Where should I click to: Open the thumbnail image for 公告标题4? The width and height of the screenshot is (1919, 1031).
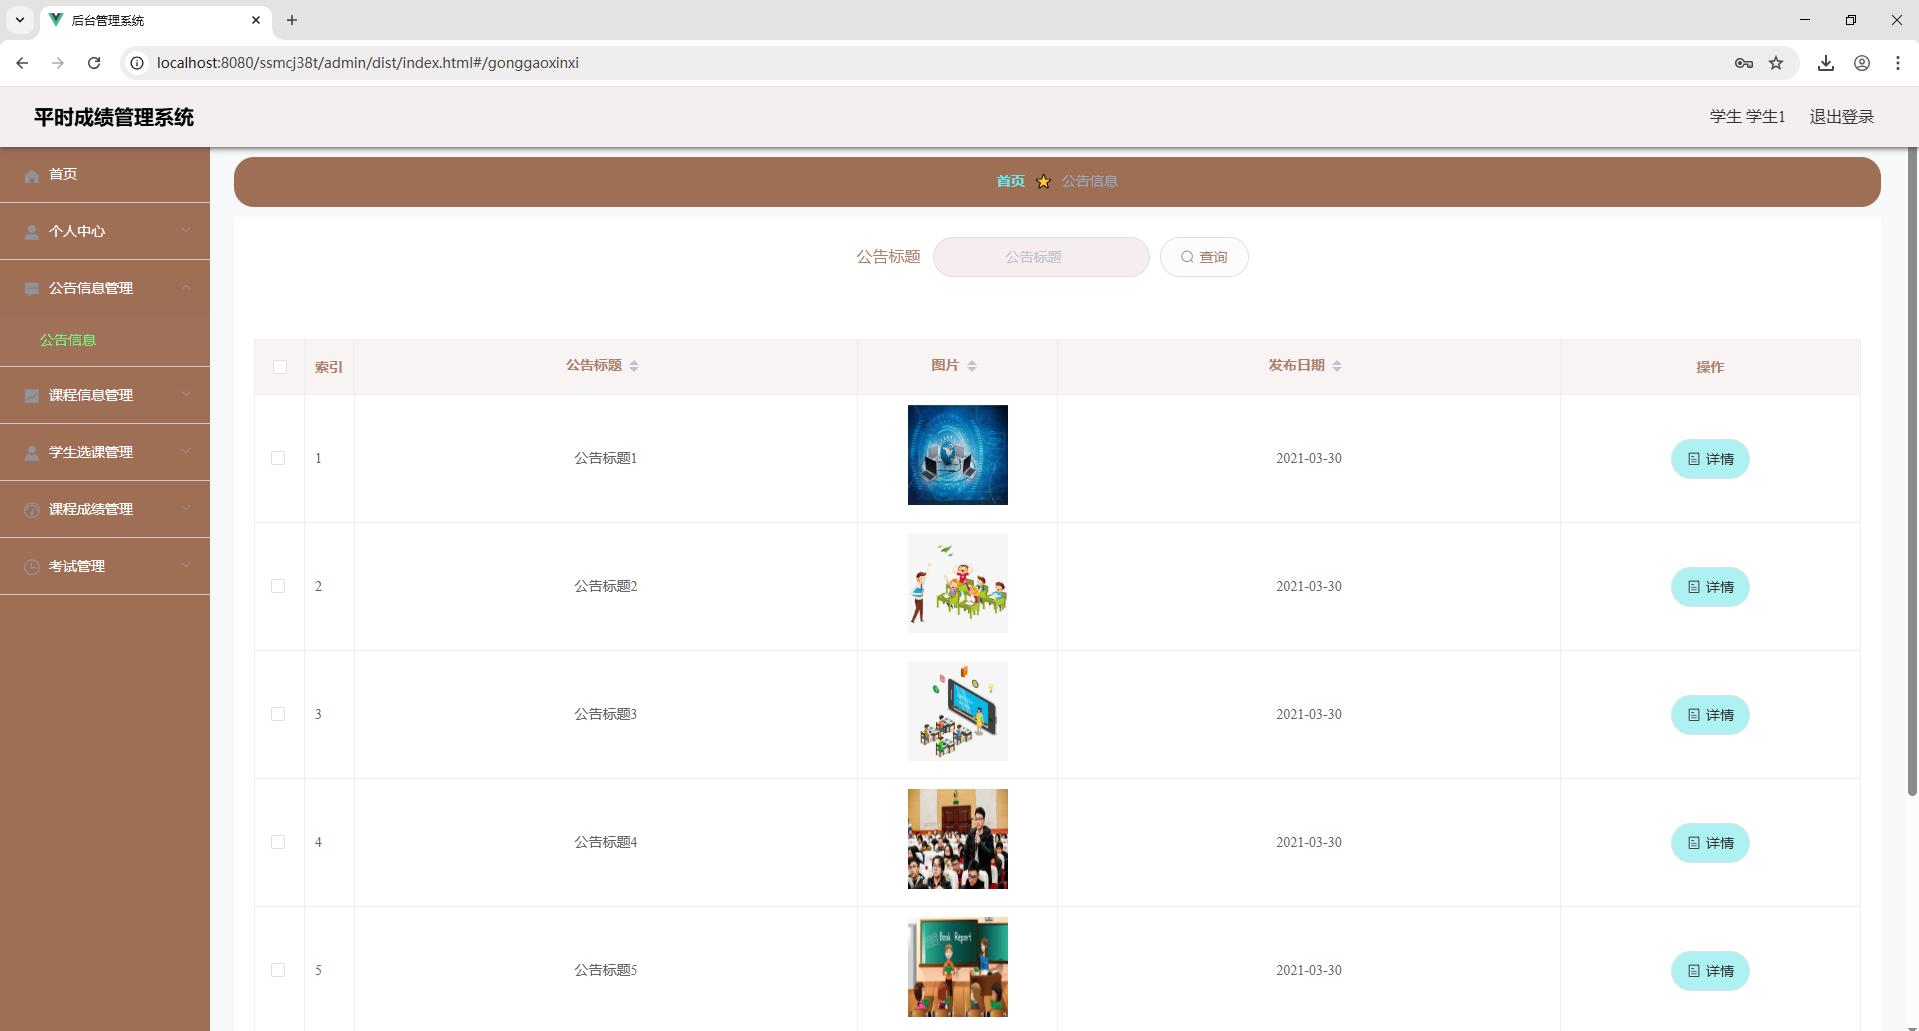coord(958,839)
